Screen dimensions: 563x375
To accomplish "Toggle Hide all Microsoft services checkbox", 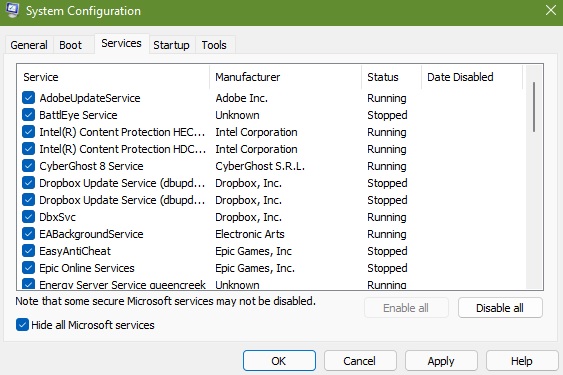I will 22,325.
